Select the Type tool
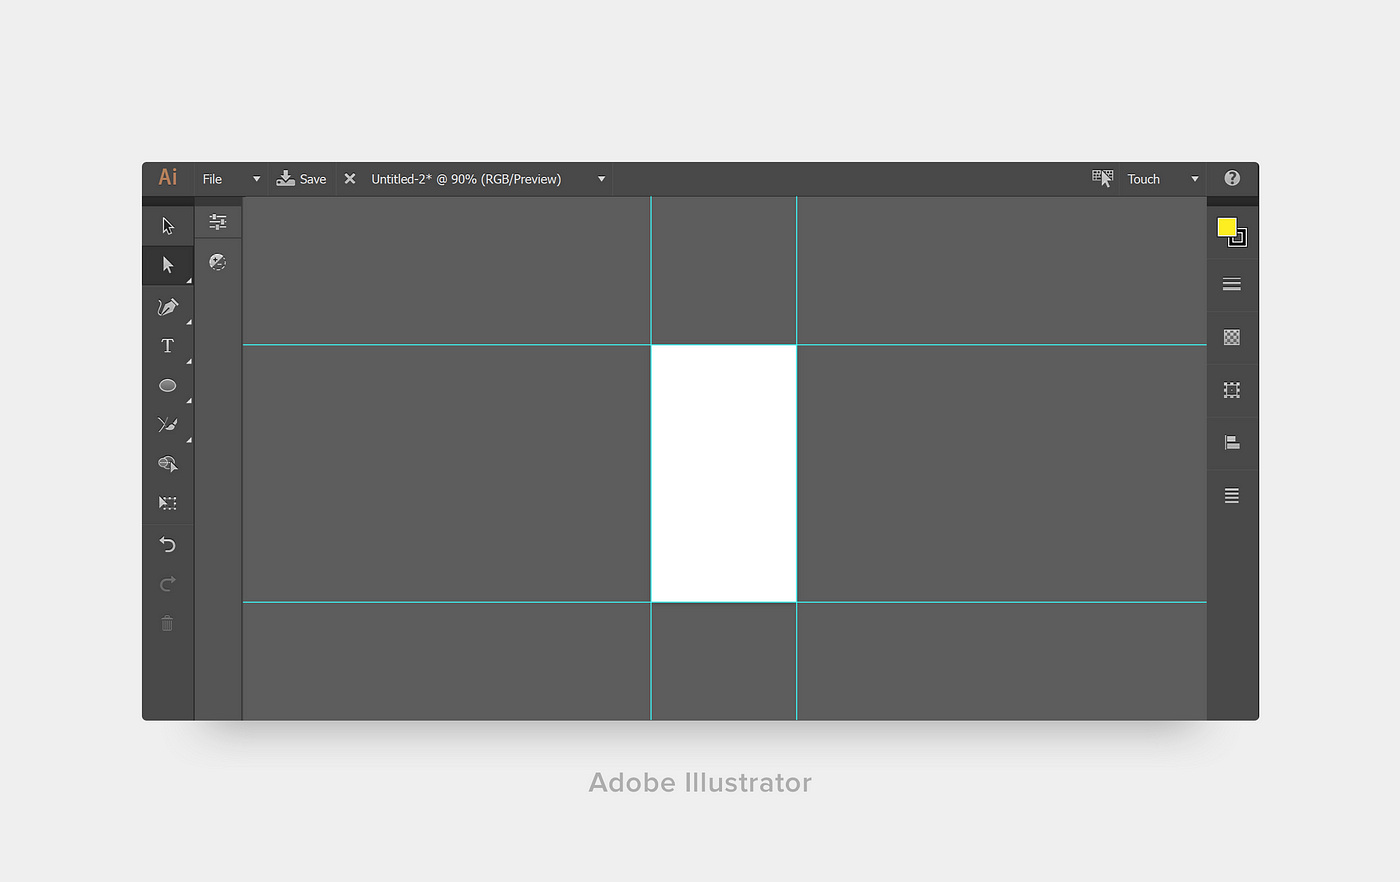Image resolution: width=1400 pixels, height=882 pixels. [x=167, y=346]
